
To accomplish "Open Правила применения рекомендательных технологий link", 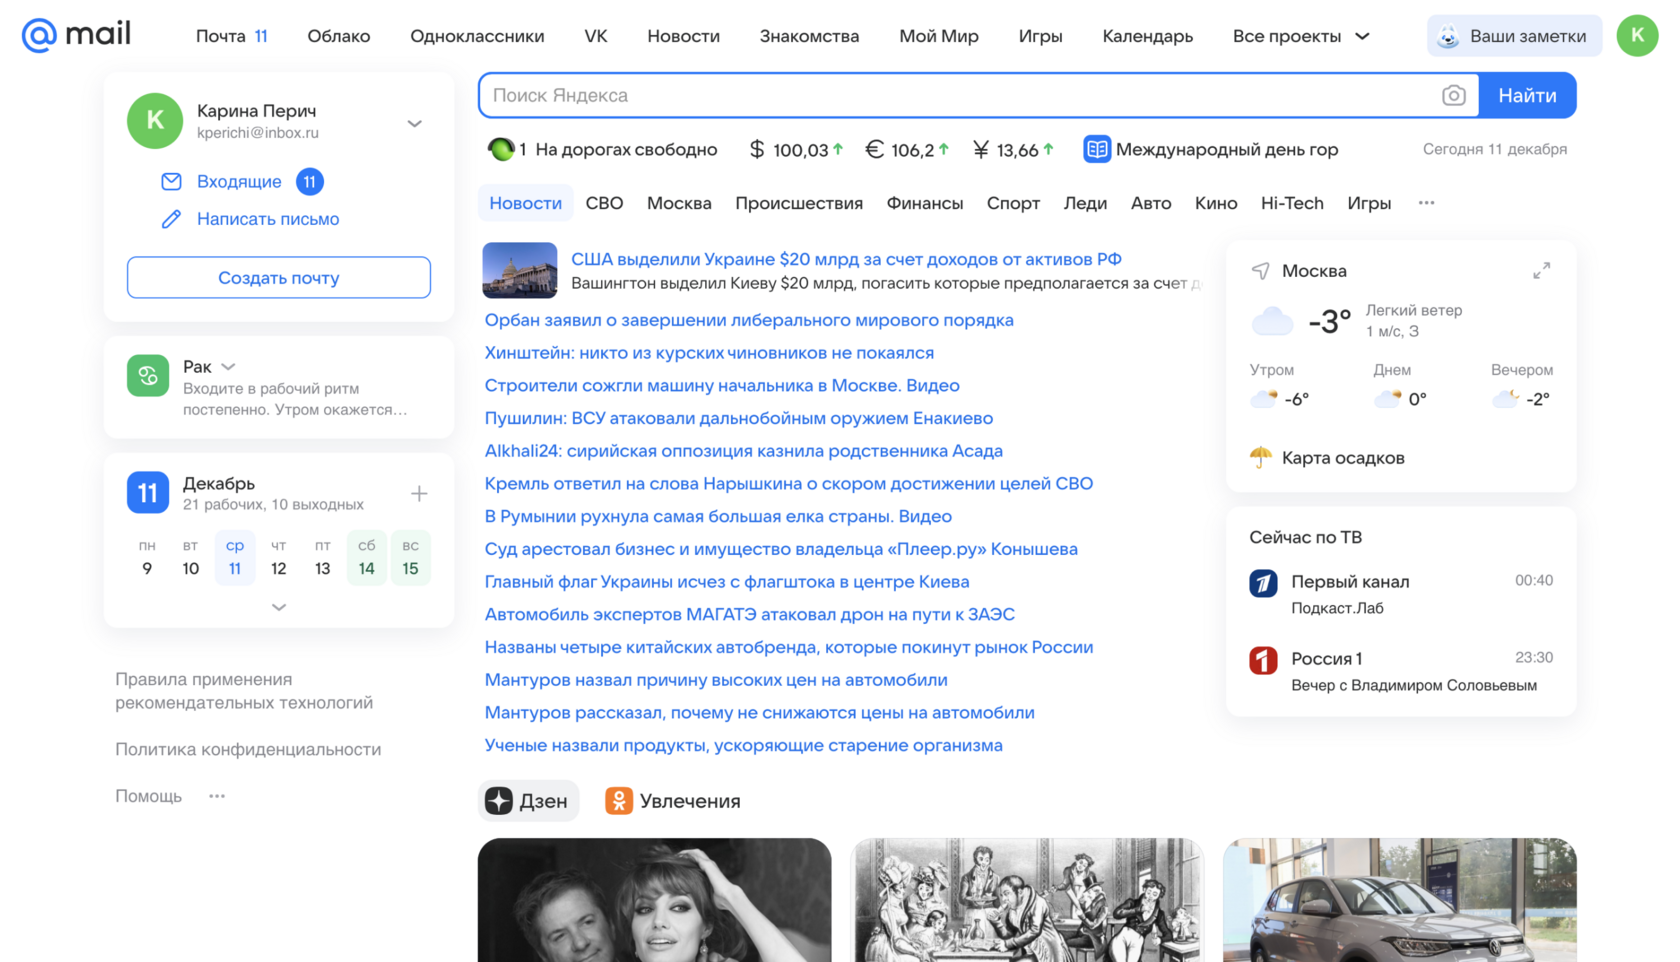I will 244,691.
